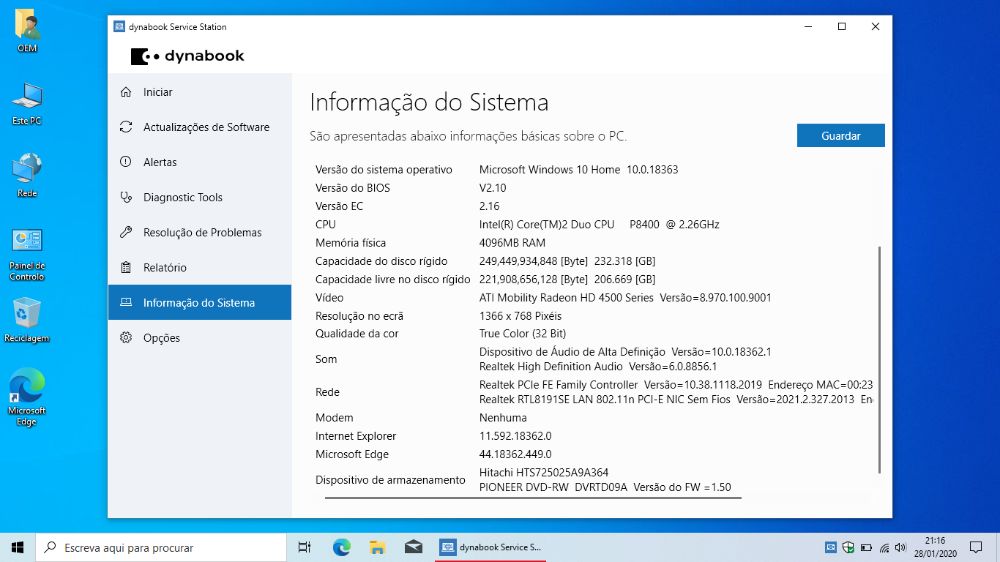Click the '1366 x 768 Pixéis' value
1000x562 pixels.
520,316
